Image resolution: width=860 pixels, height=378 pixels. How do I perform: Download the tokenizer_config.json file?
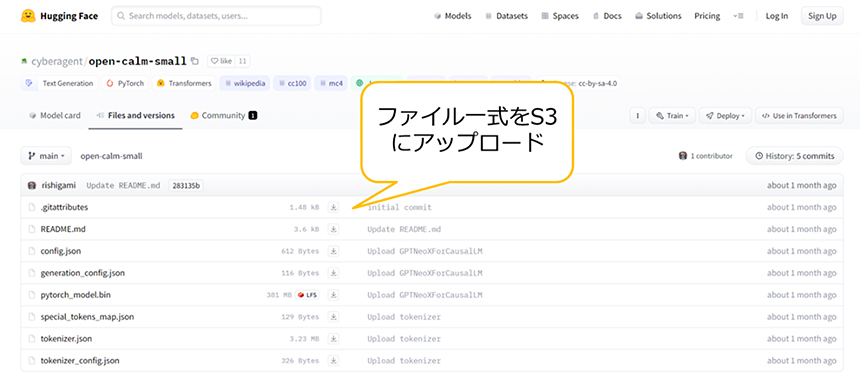(x=333, y=361)
